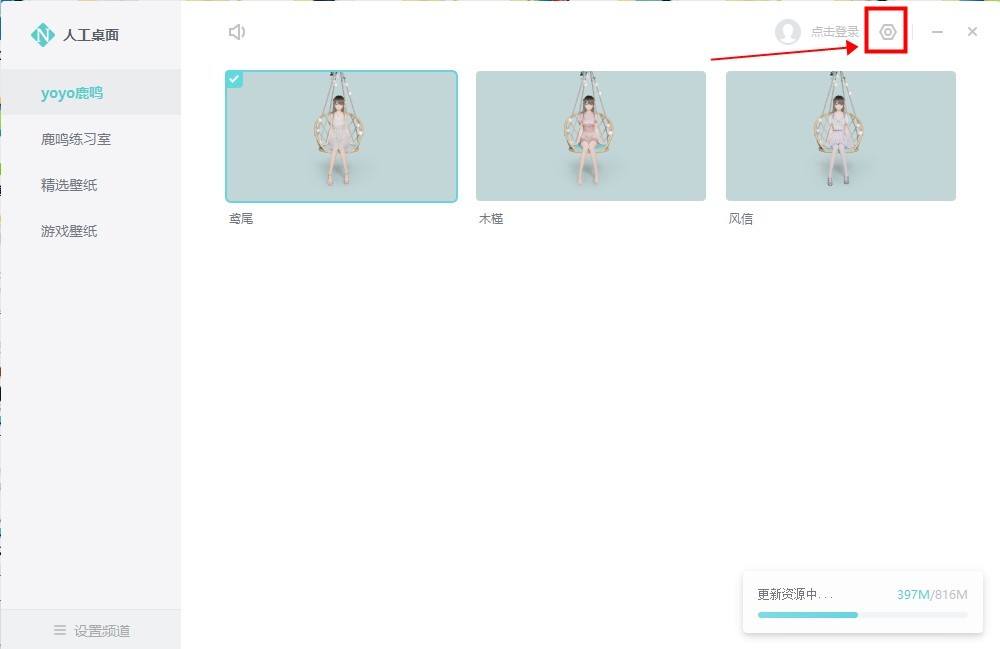Click the 更新资源中 status text
This screenshot has width=1000, height=649.
coord(795,595)
